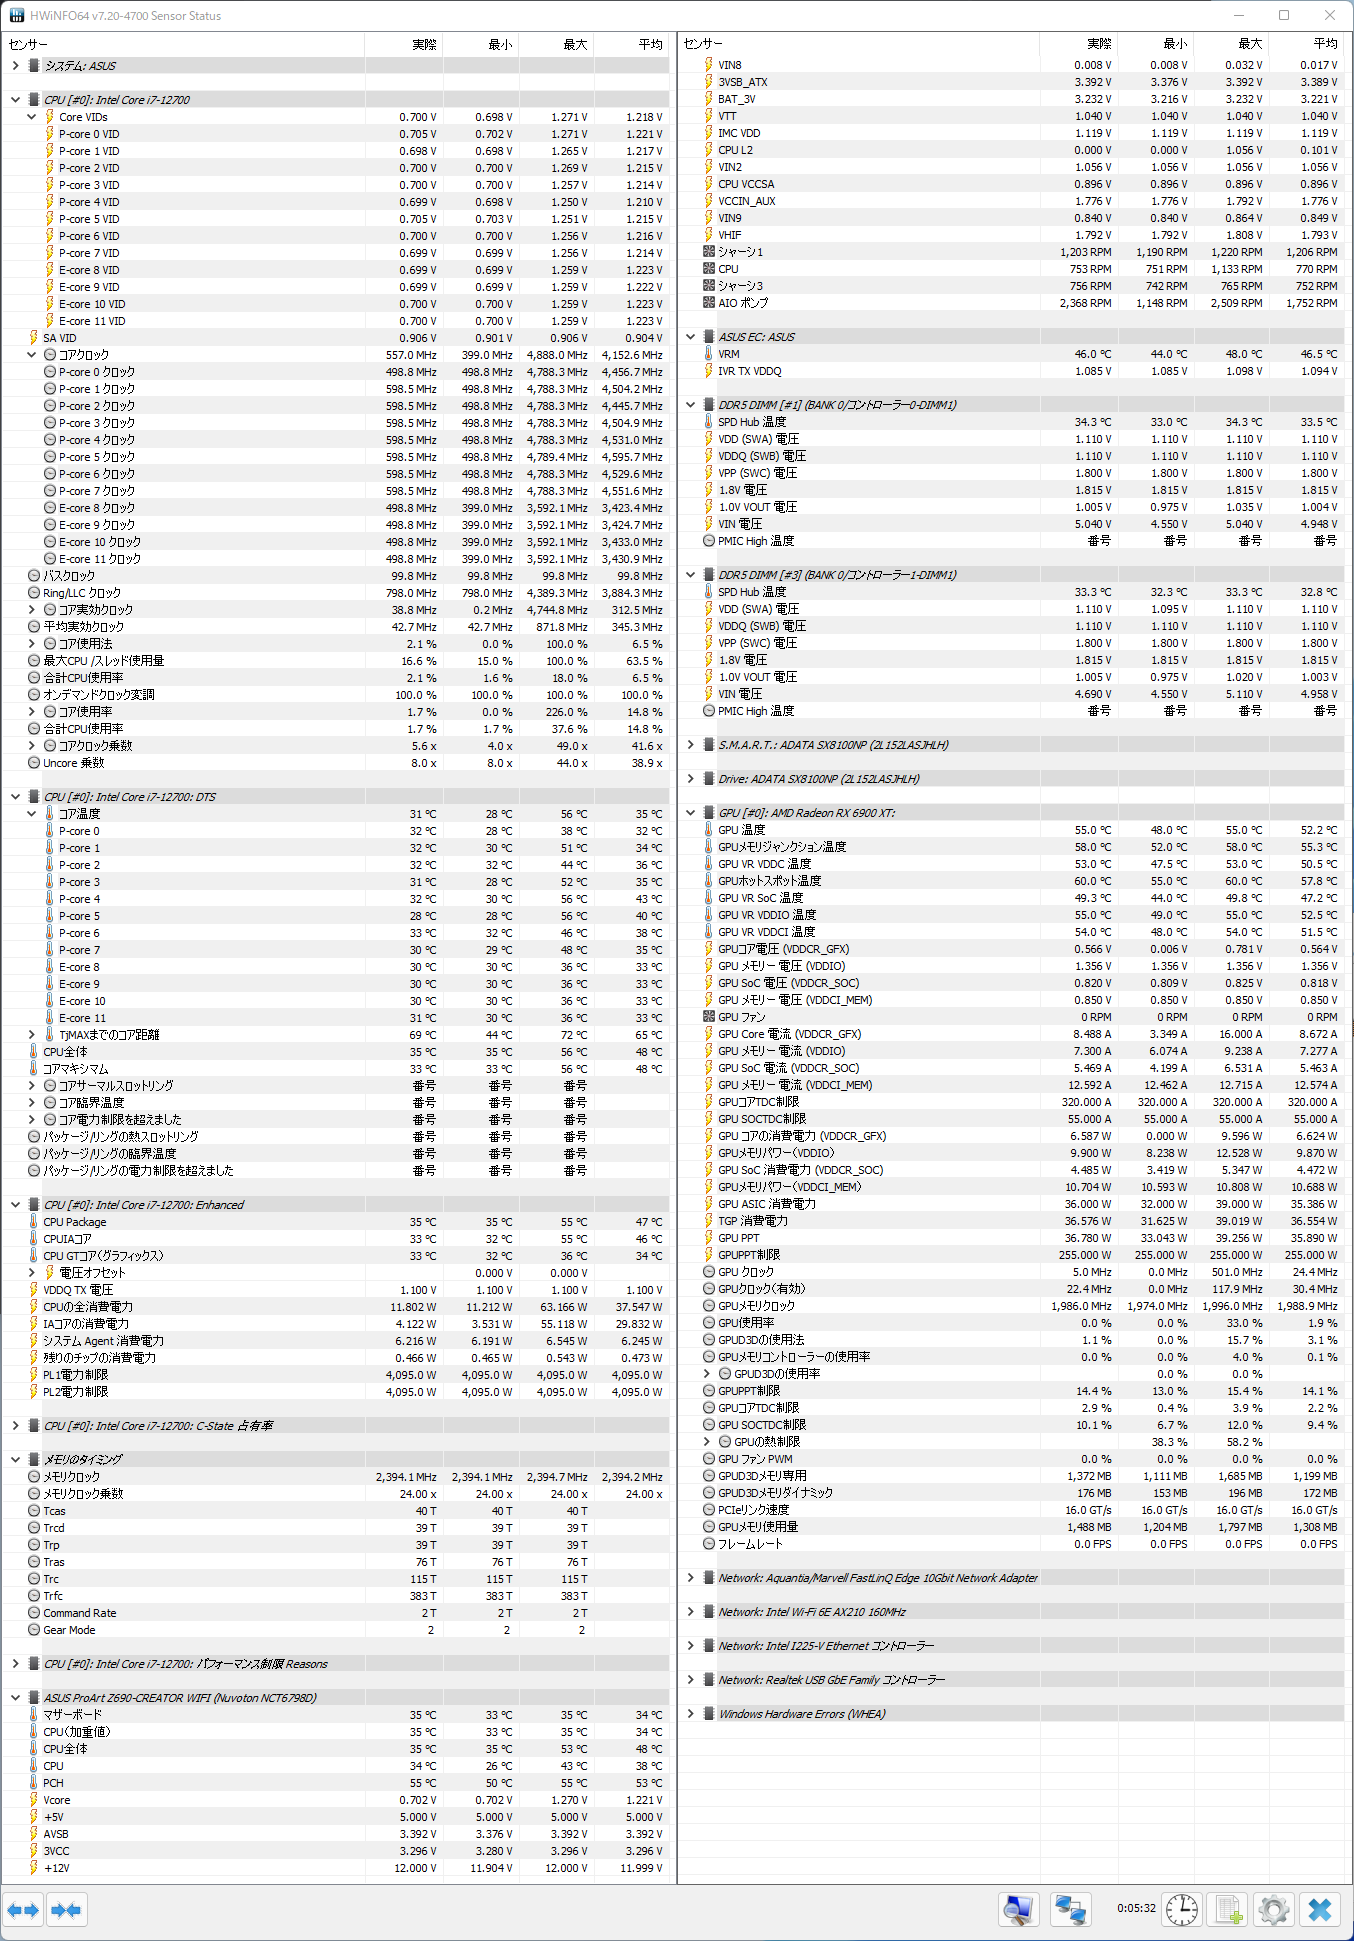Viewport: 1354px width, 1941px height.
Task: Click the 0:05:32 elapsed time display
Action: coord(1136,1908)
